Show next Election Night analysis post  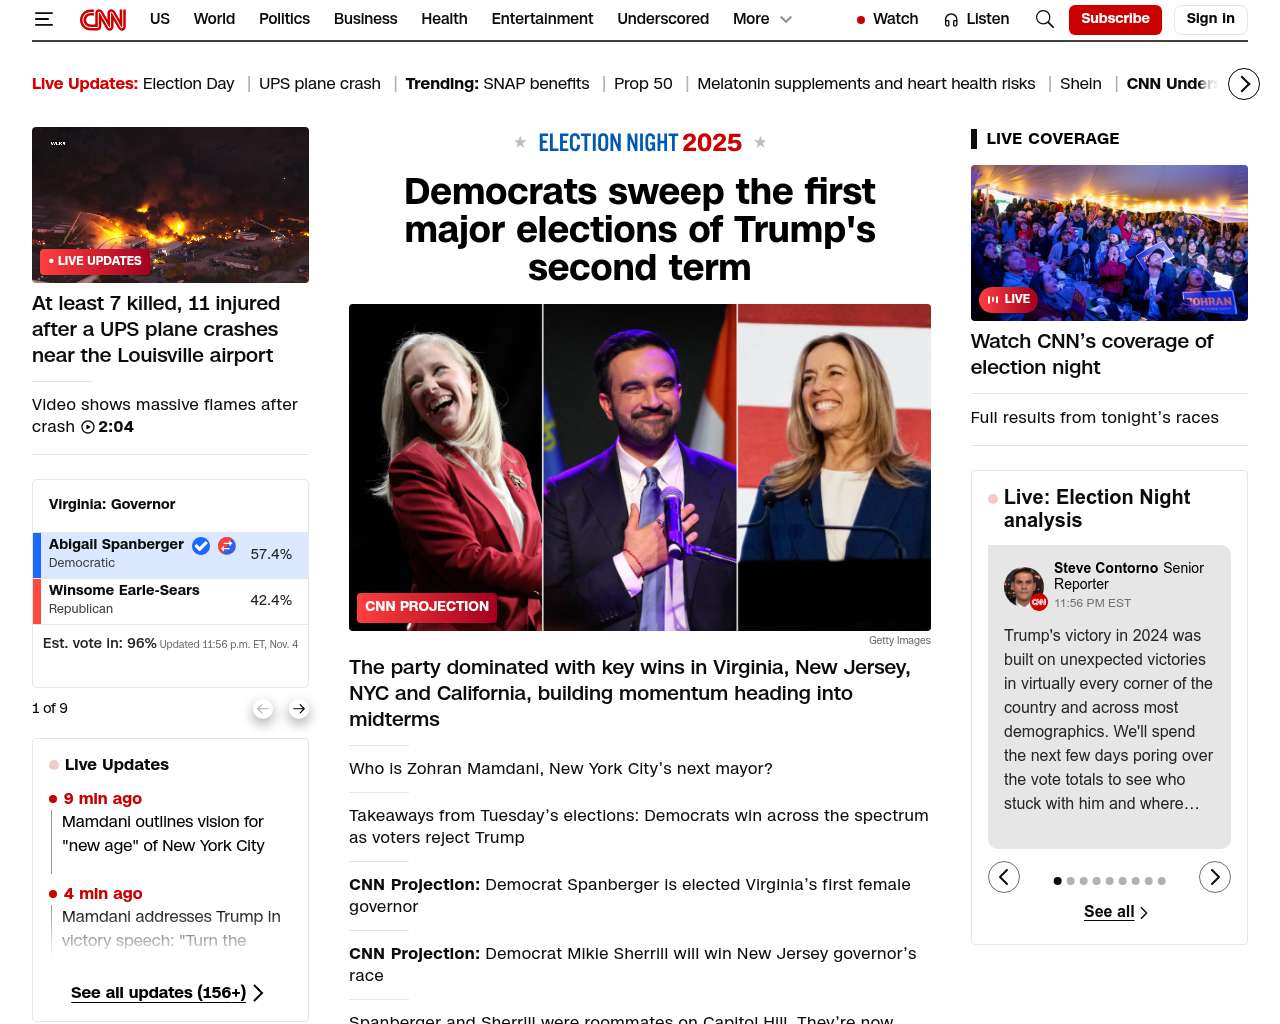tap(1215, 877)
